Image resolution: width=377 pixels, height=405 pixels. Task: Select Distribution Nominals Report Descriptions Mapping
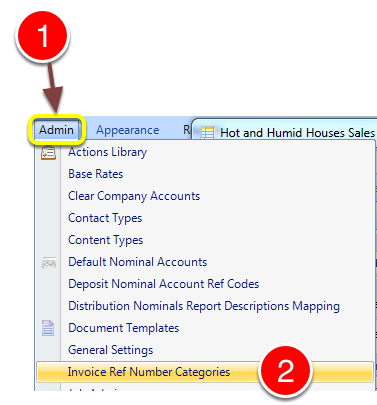tap(204, 306)
